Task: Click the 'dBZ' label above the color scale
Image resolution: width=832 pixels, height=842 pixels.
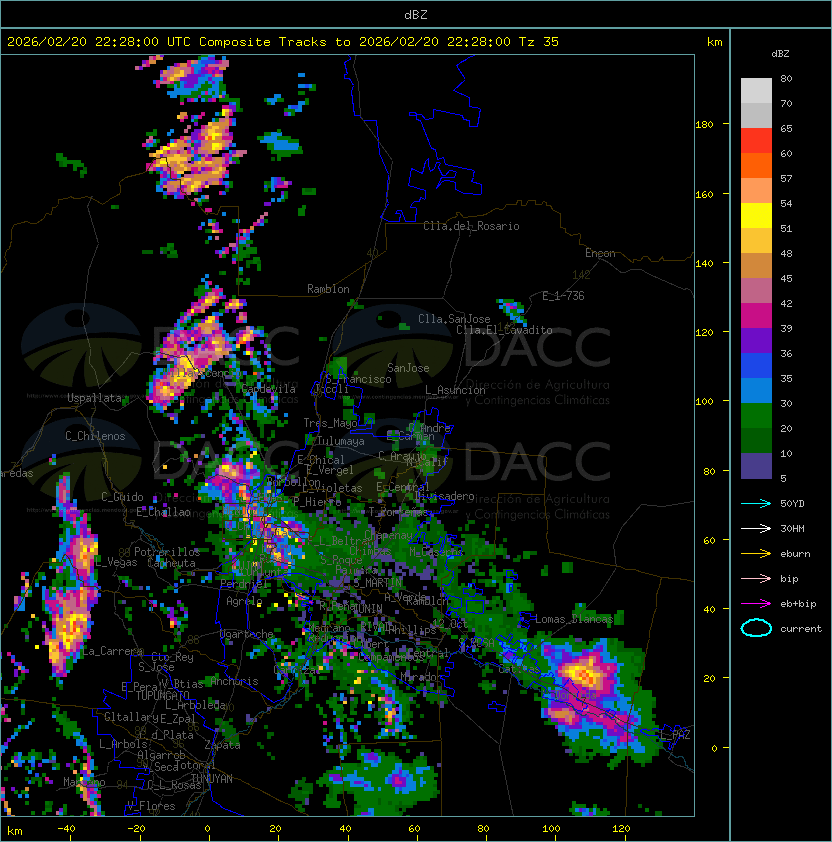Action: (780, 54)
